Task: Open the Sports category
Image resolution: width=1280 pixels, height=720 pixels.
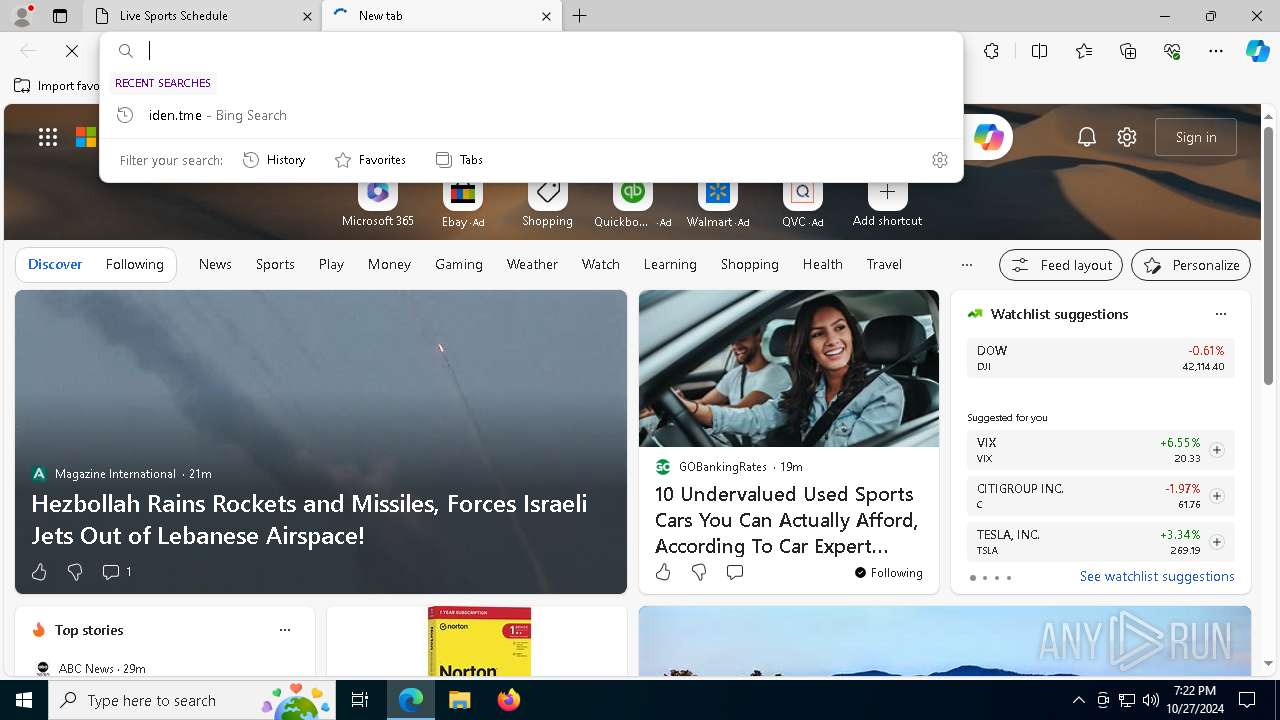Action: pyautogui.click(x=275, y=265)
